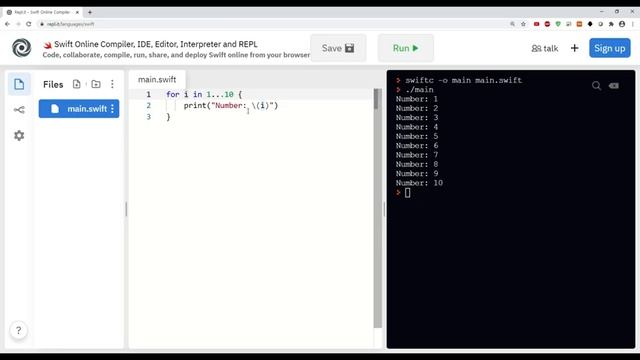Image resolution: width=640 pixels, height=360 pixels.
Task: Click the print statement on line 2
Action: coord(231,106)
